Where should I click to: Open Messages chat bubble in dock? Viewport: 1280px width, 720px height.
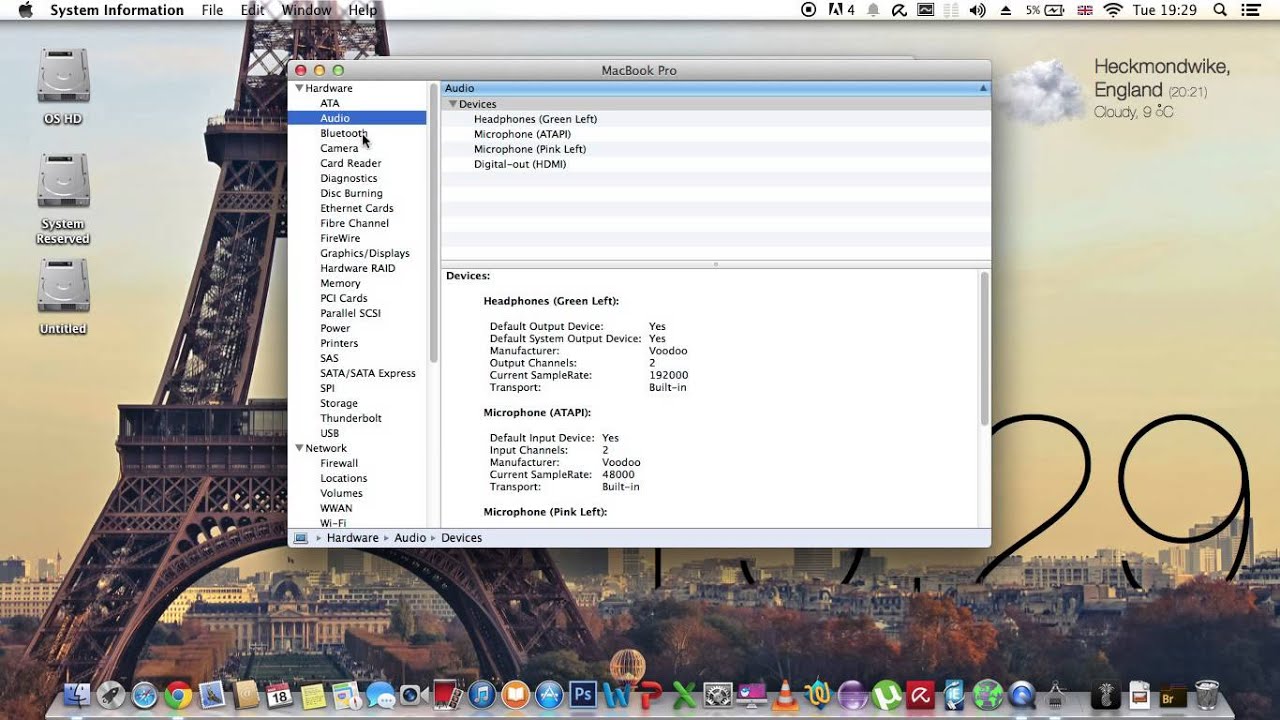click(380, 695)
